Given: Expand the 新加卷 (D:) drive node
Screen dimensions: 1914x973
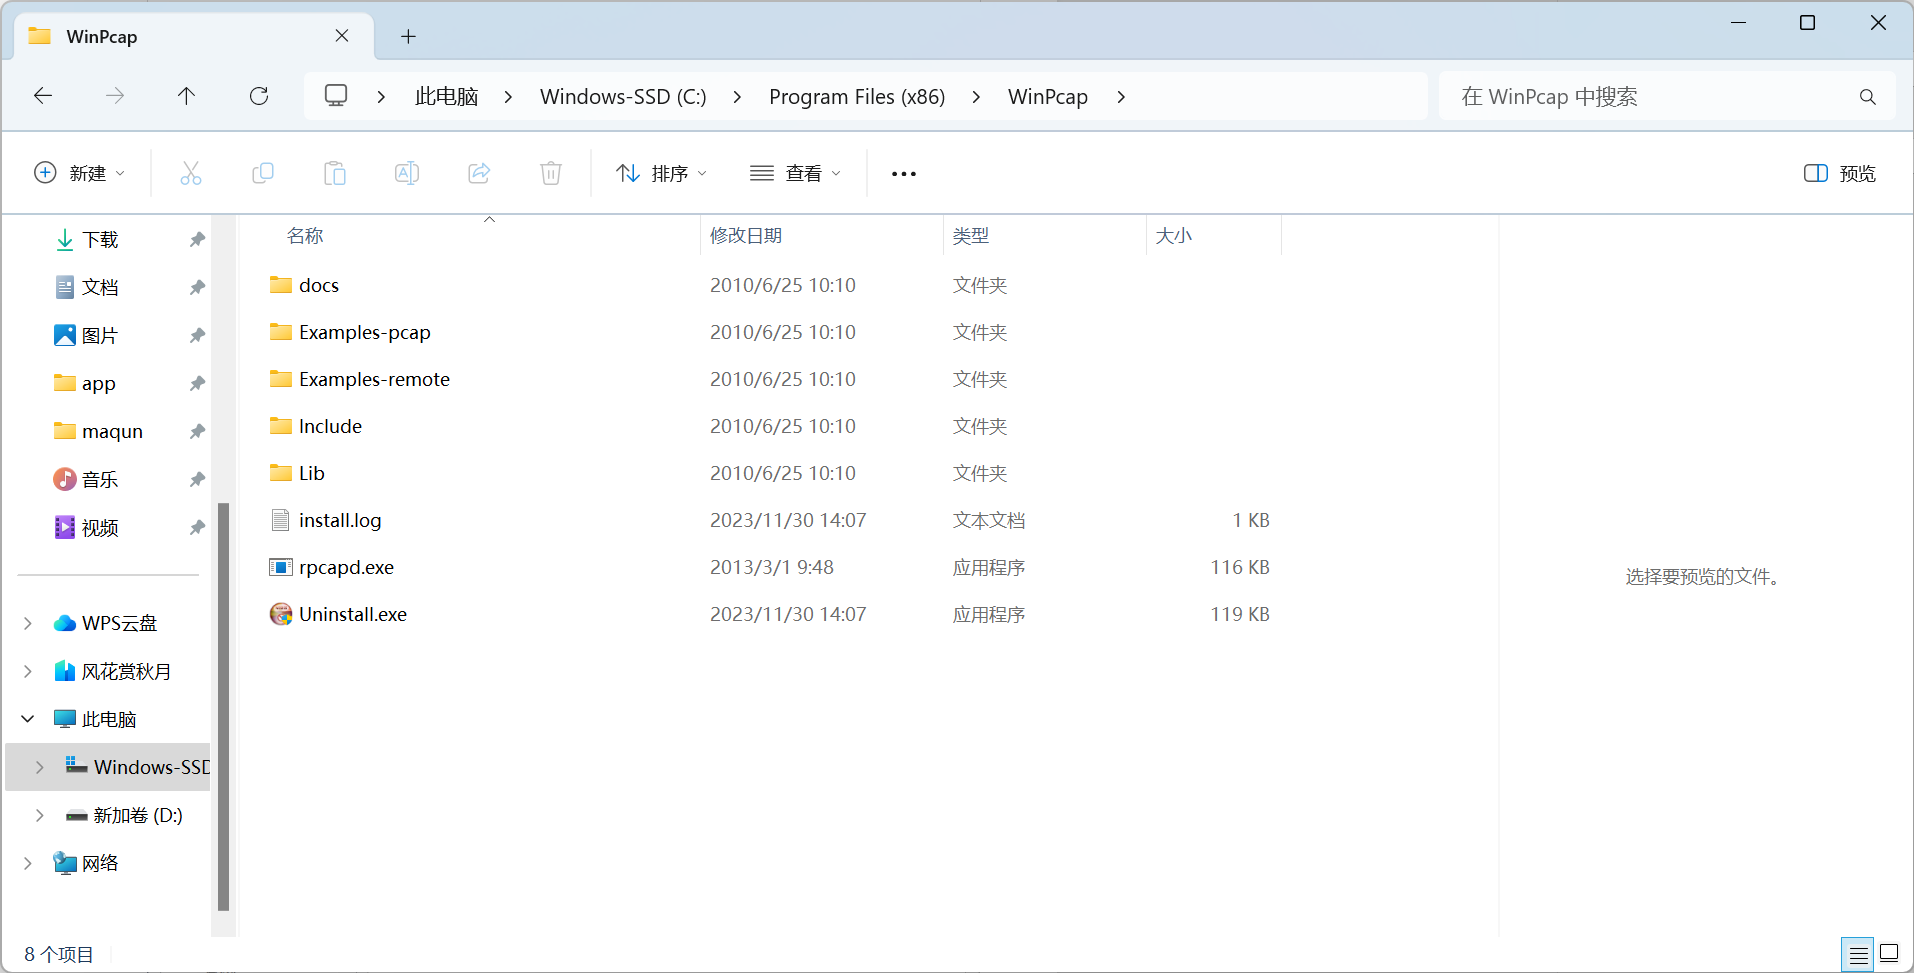Looking at the screenshot, I should [x=40, y=815].
